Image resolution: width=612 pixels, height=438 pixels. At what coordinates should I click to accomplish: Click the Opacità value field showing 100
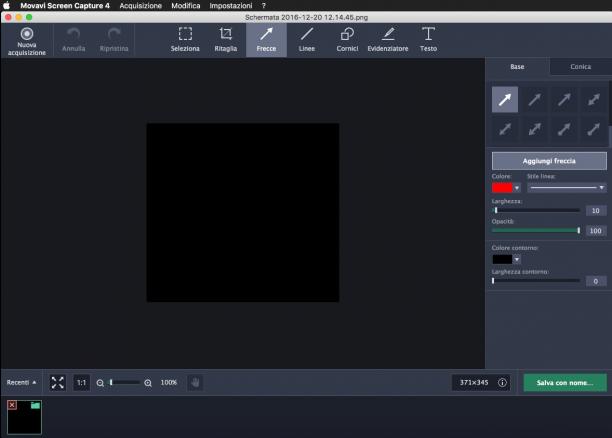point(596,231)
